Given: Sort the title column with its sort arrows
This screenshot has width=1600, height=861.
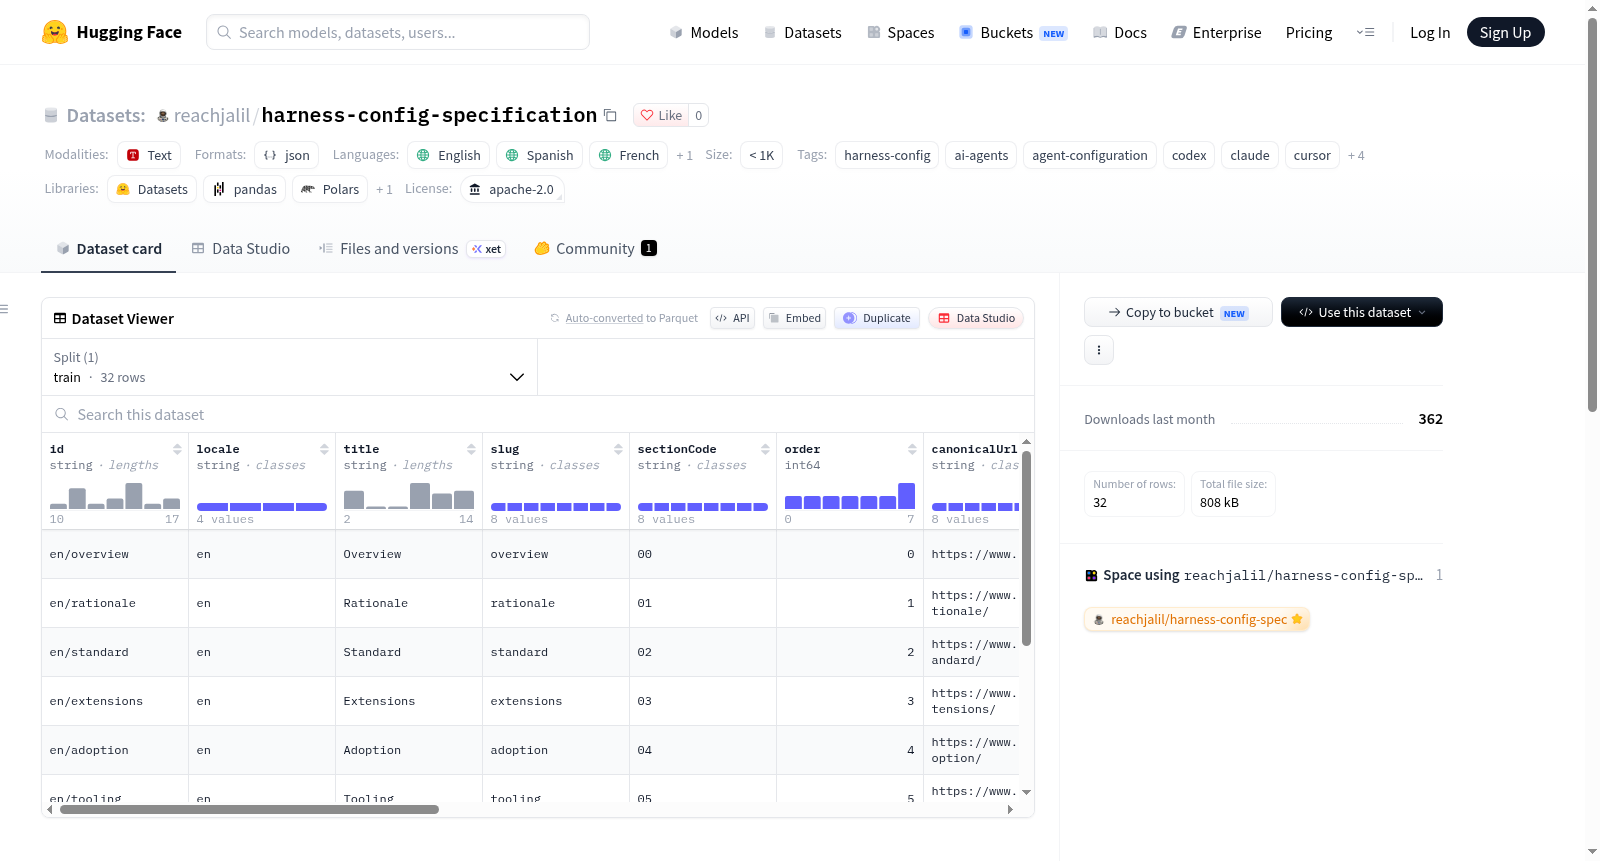Looking at the screenshot, I should (x=471, y=449).
